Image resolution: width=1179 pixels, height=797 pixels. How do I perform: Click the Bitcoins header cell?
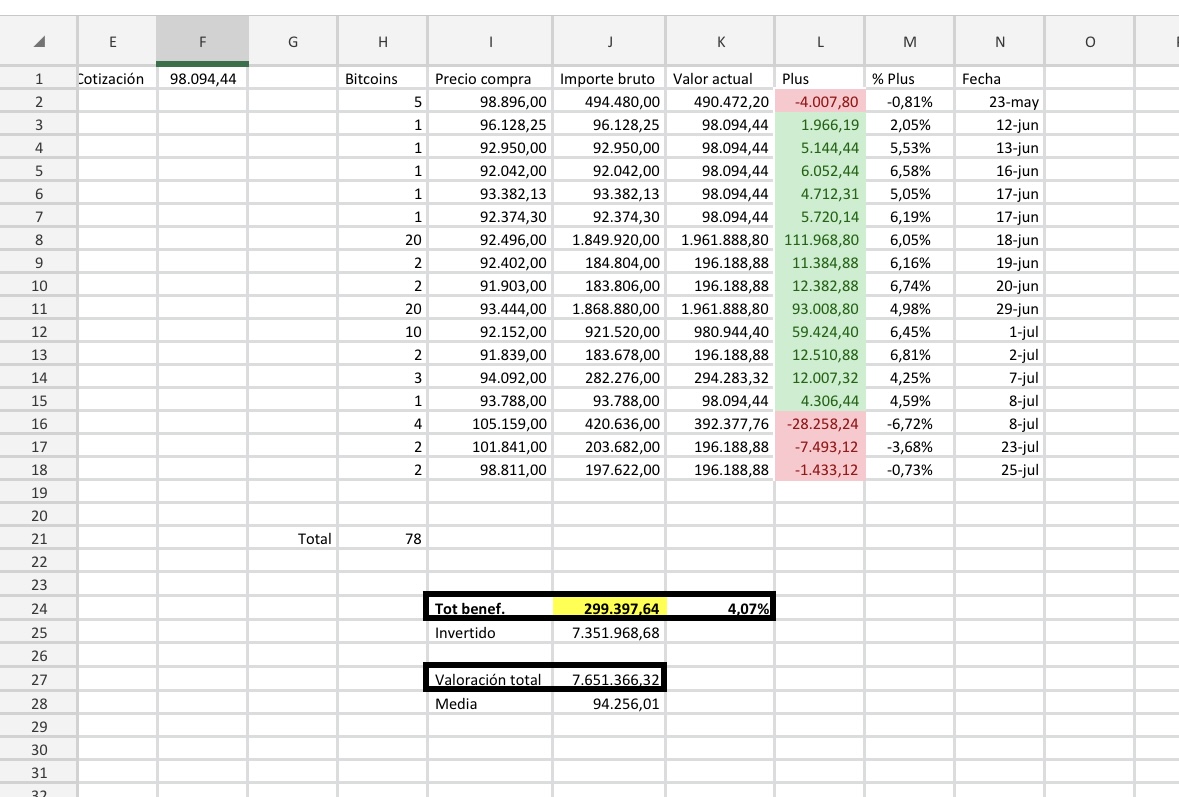[x=383, y=78]
